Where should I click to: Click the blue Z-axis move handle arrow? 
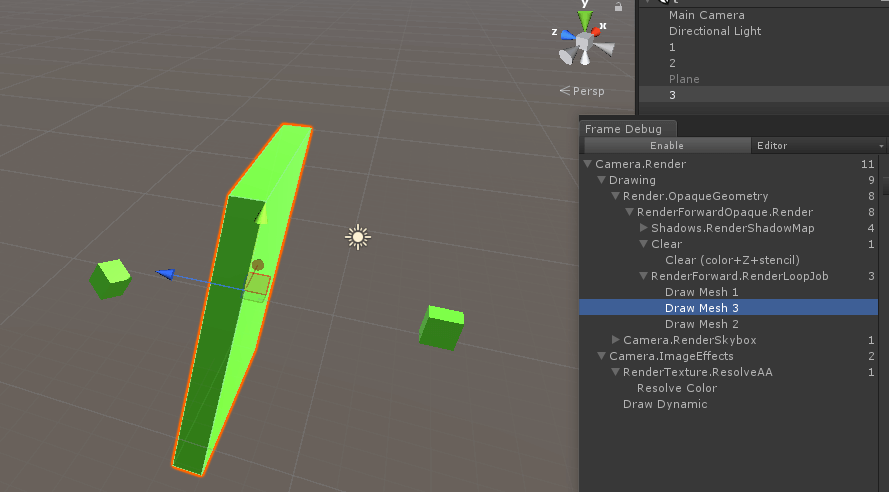pos(165,274)
